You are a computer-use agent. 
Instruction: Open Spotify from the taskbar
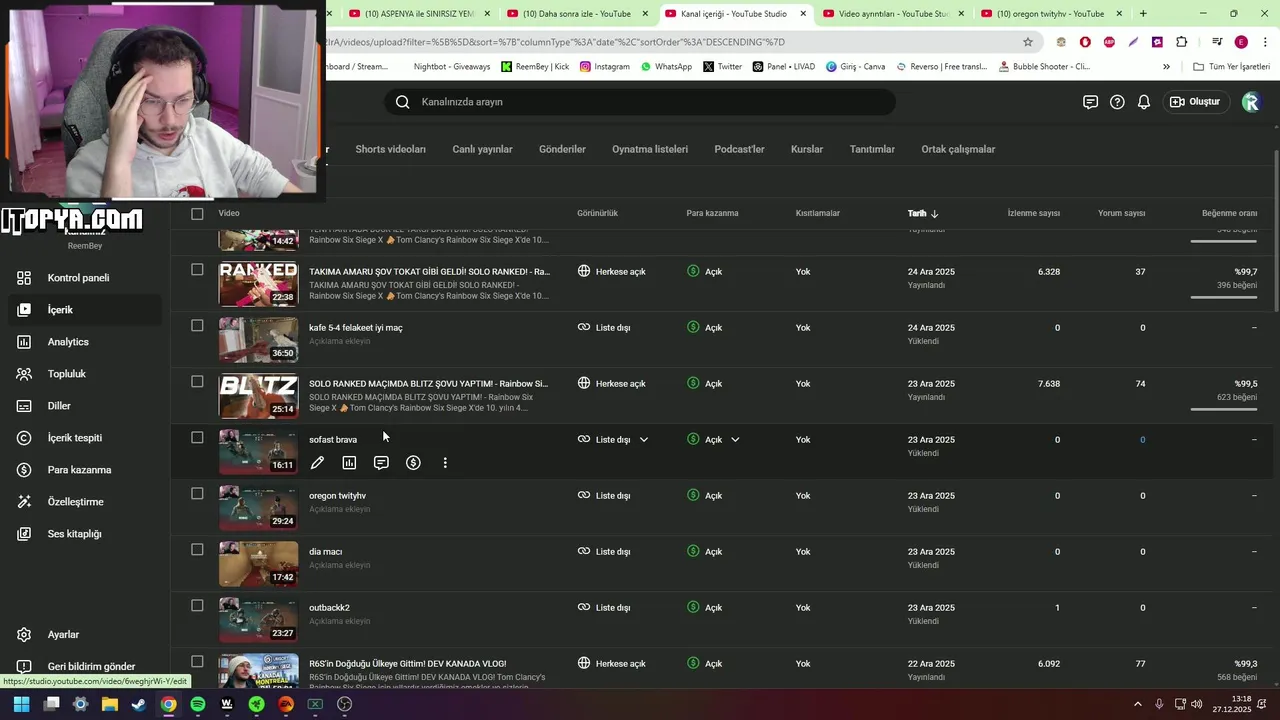click(x=198, y=704)
